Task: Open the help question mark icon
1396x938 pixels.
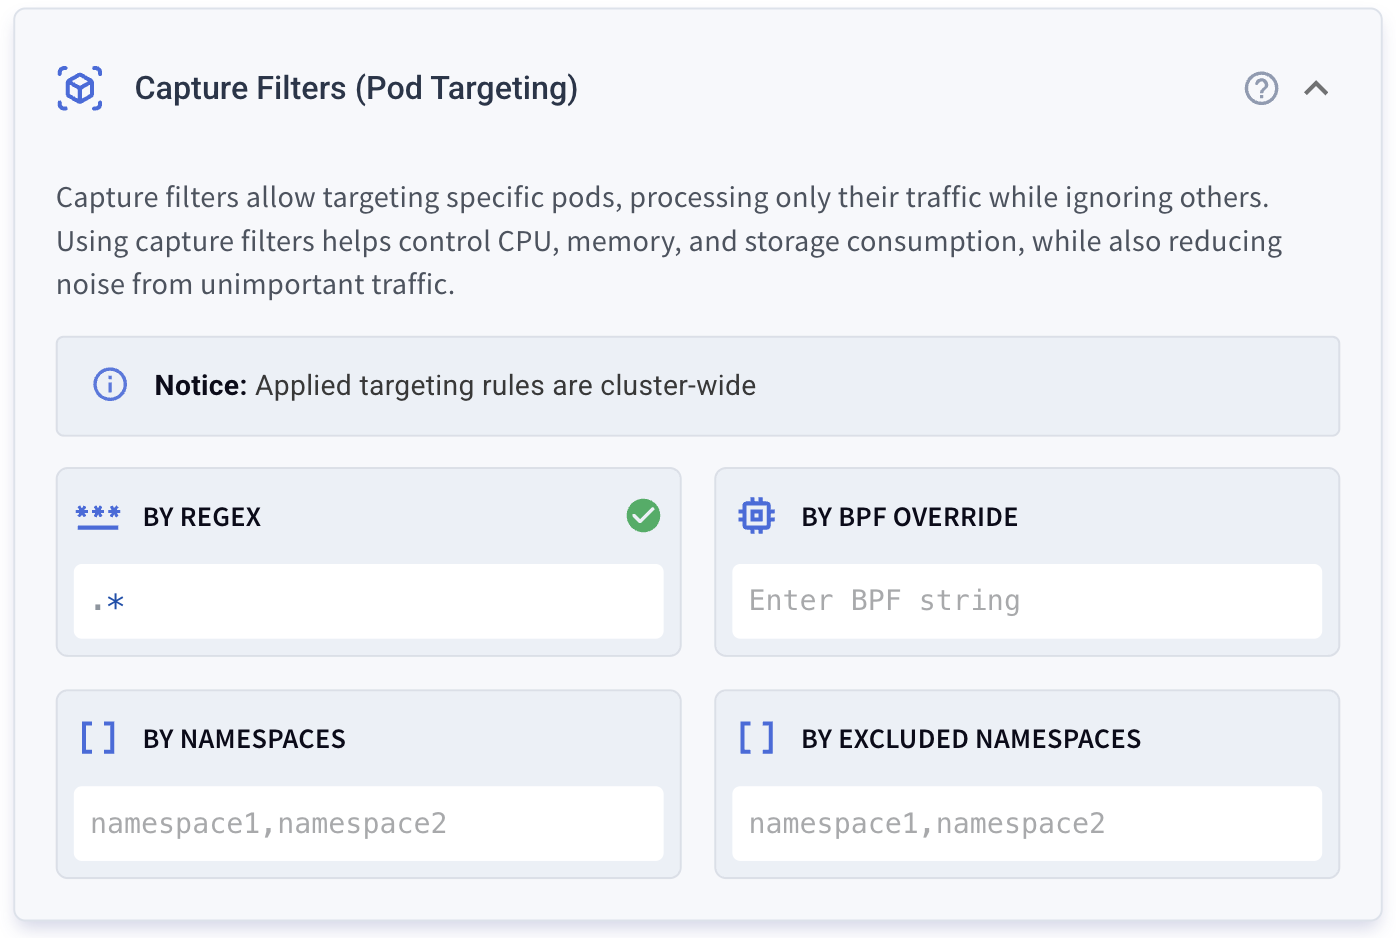Action: tap(1261, 88)
